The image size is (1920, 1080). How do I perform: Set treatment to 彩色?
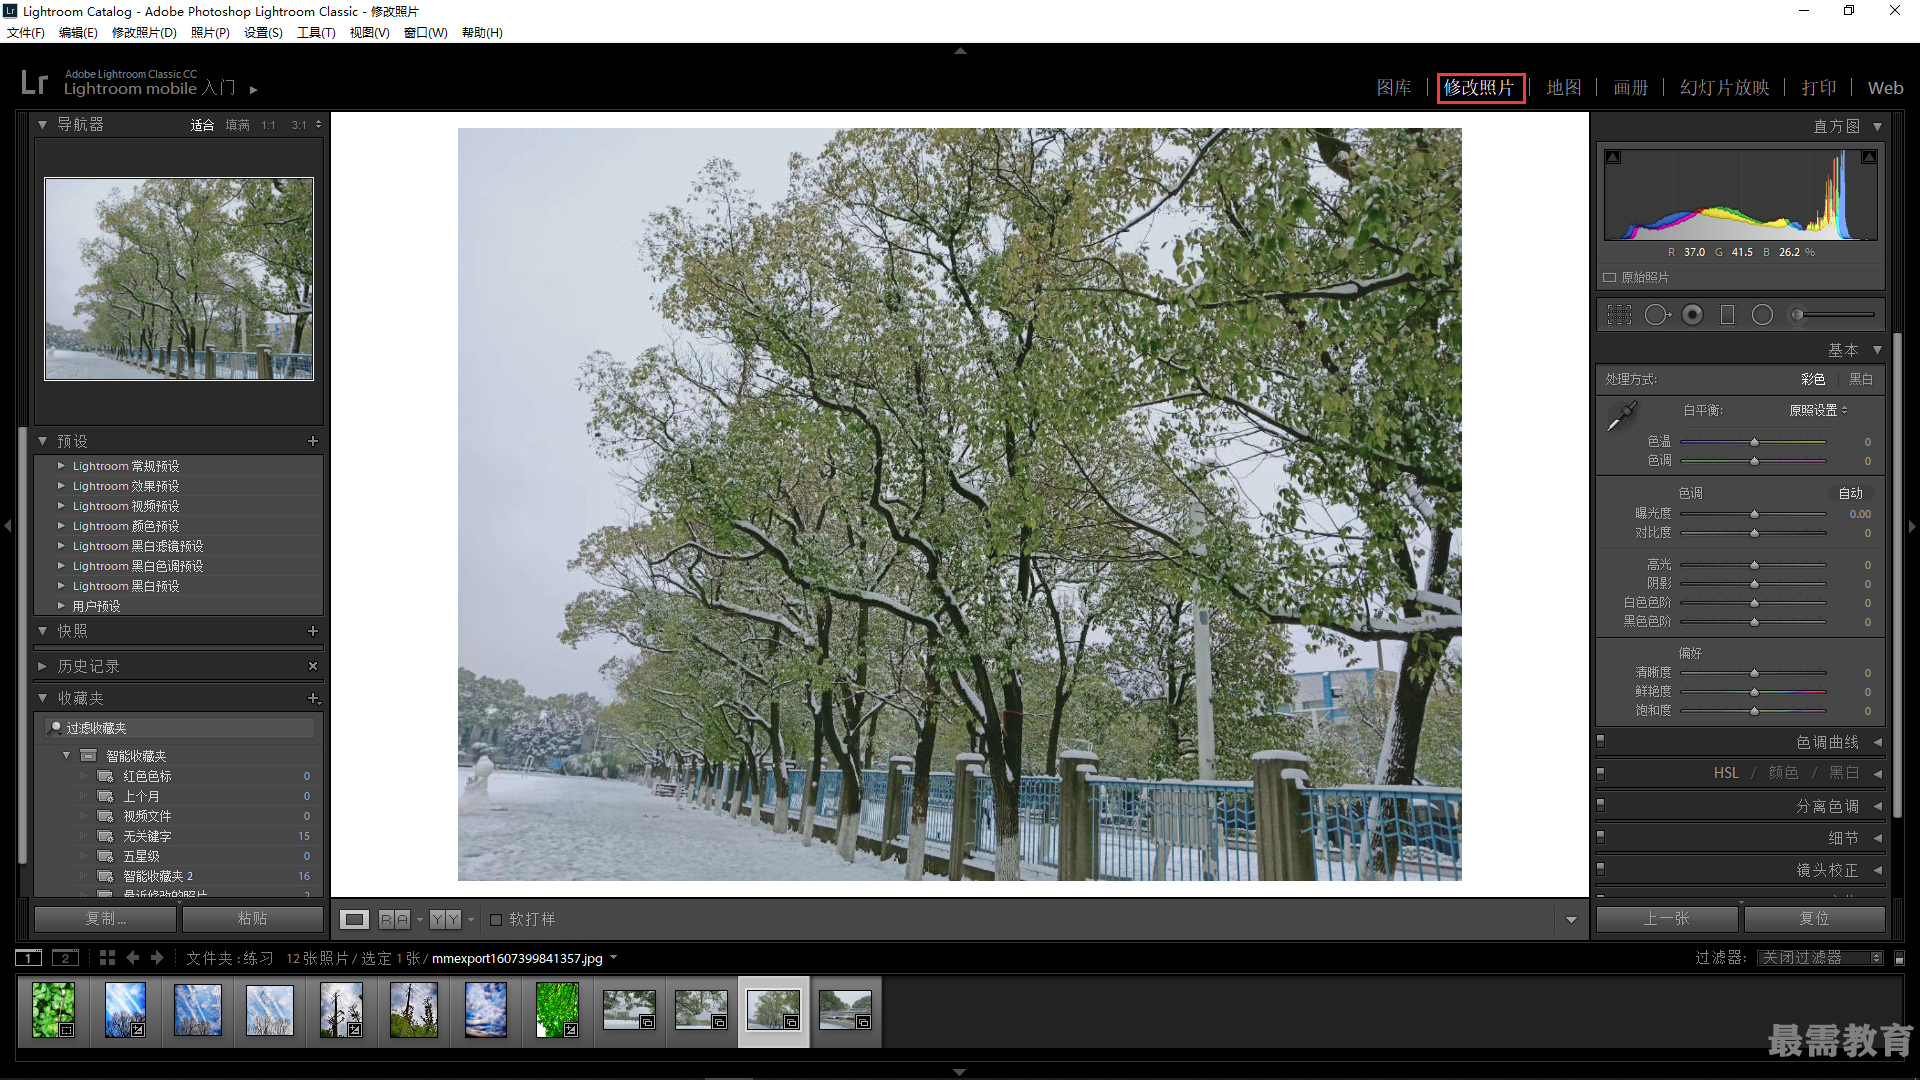[x=1813, y=379]
